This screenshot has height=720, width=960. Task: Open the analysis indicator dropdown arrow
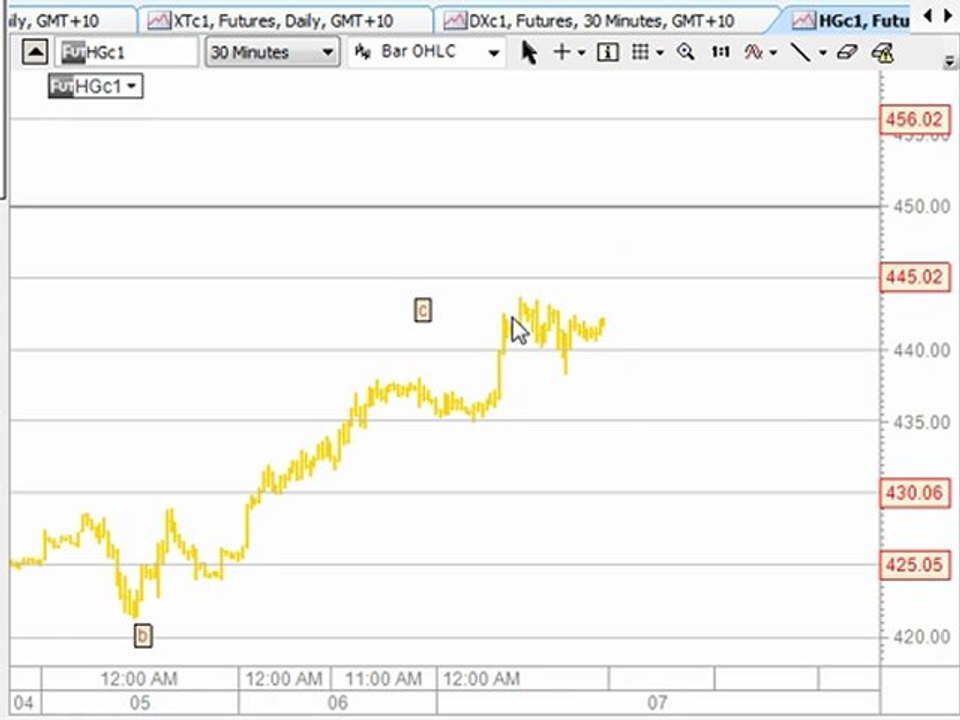[773, 53]
